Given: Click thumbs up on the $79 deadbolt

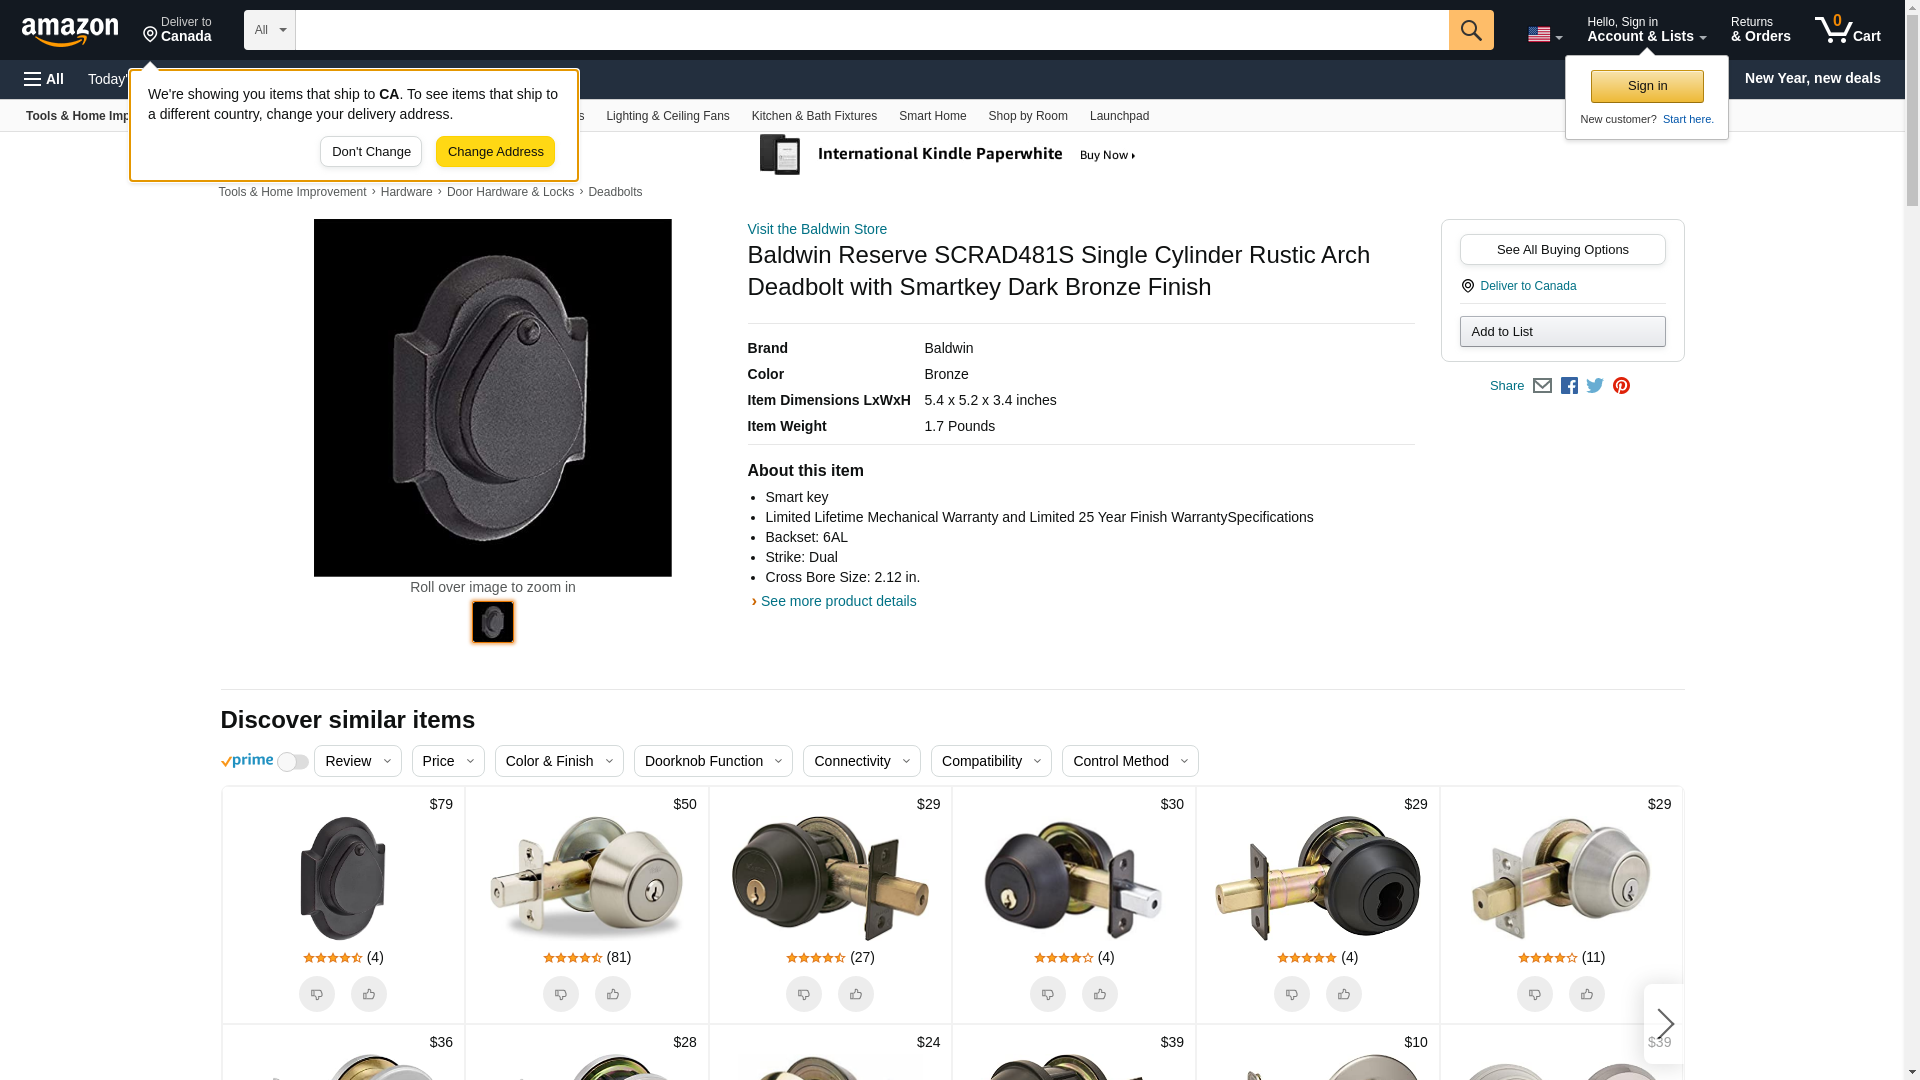Looking at the screenshot, I should pos(368,994).
